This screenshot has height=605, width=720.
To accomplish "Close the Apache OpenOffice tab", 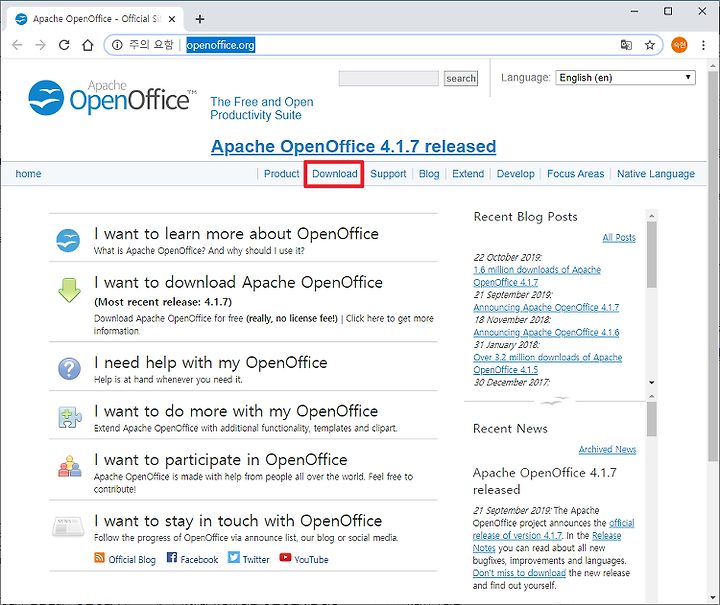I will point(172,19).
